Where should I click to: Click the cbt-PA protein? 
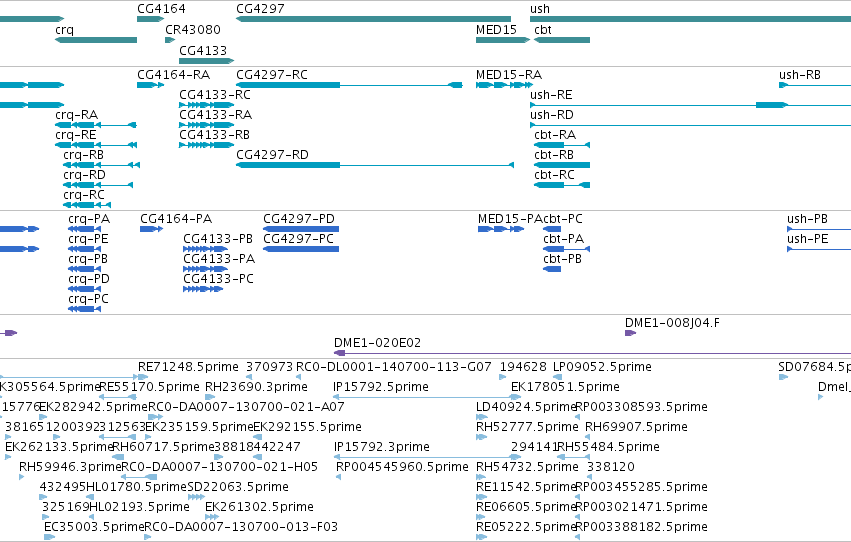[x=567, y=249]
